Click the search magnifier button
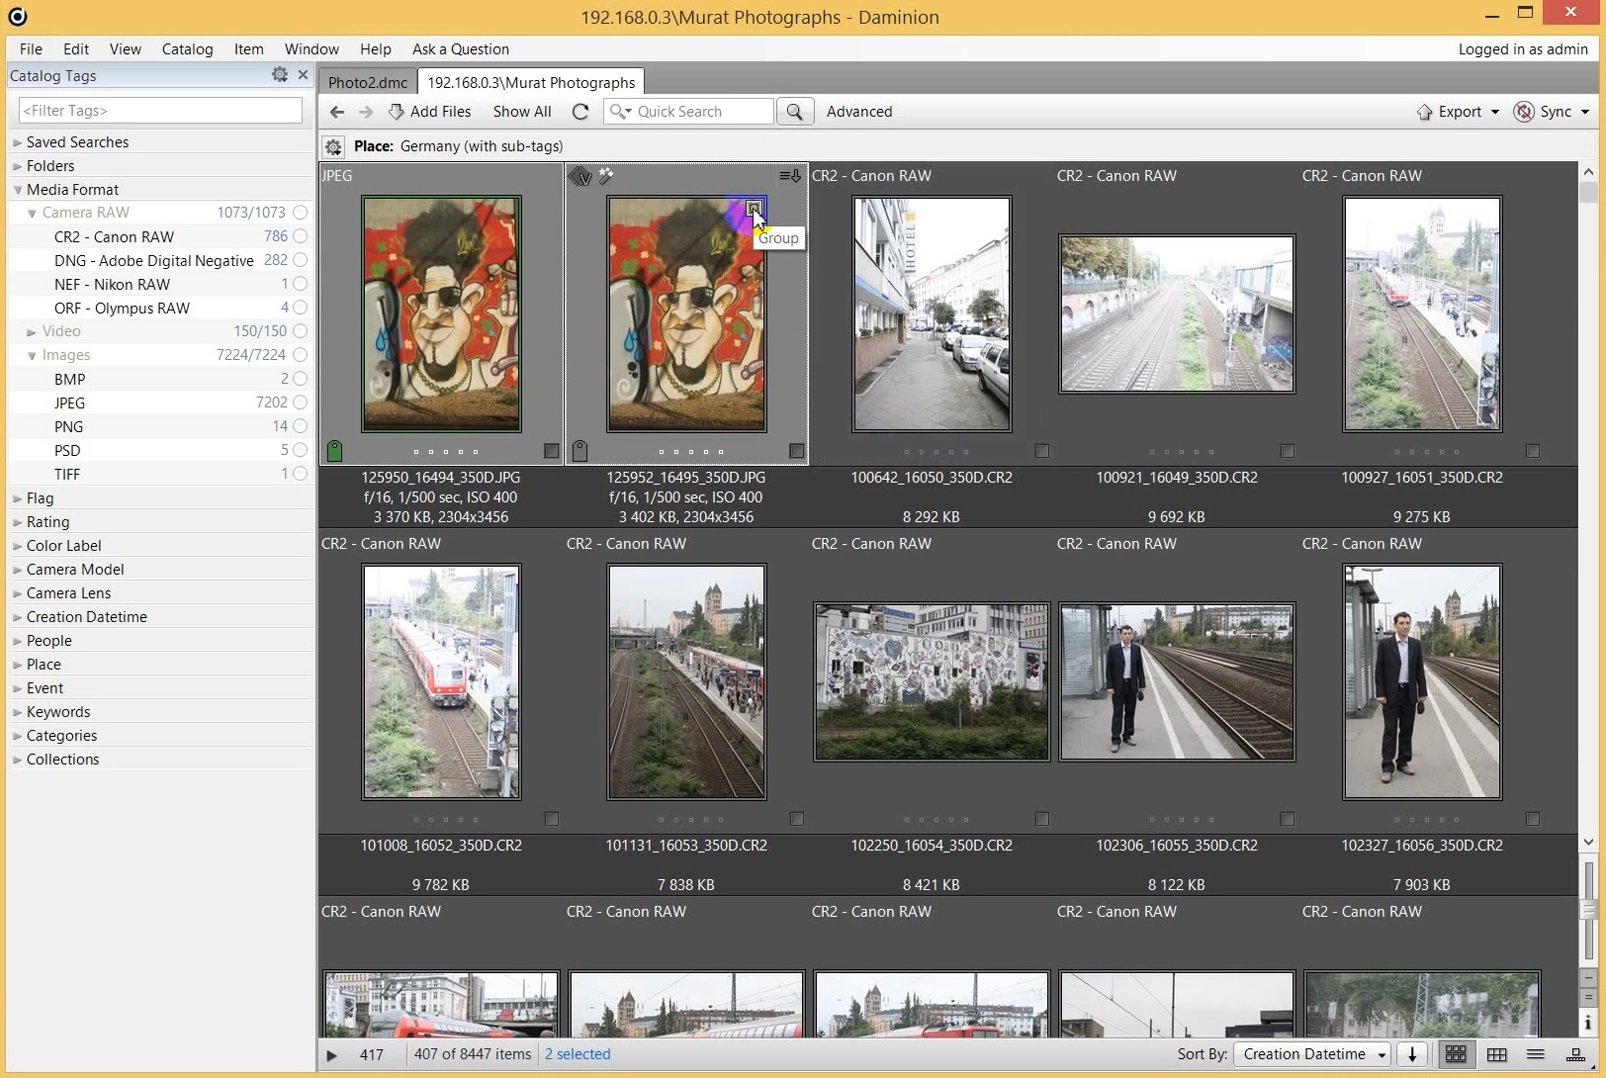Image resolution: width=1606 pixels, height=1078 pixels. [795, 112]
